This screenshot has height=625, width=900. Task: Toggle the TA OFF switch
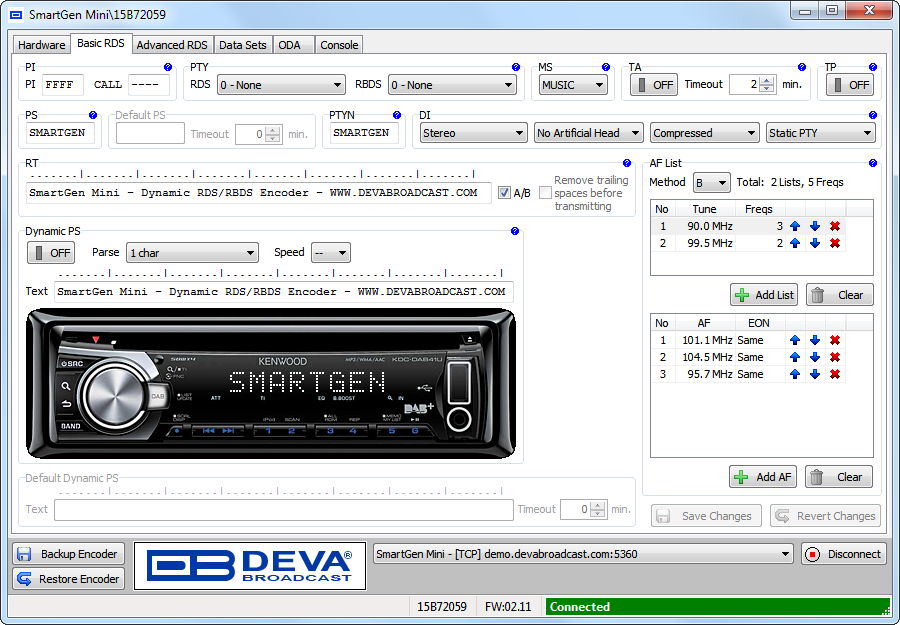[x=654, y=85]
